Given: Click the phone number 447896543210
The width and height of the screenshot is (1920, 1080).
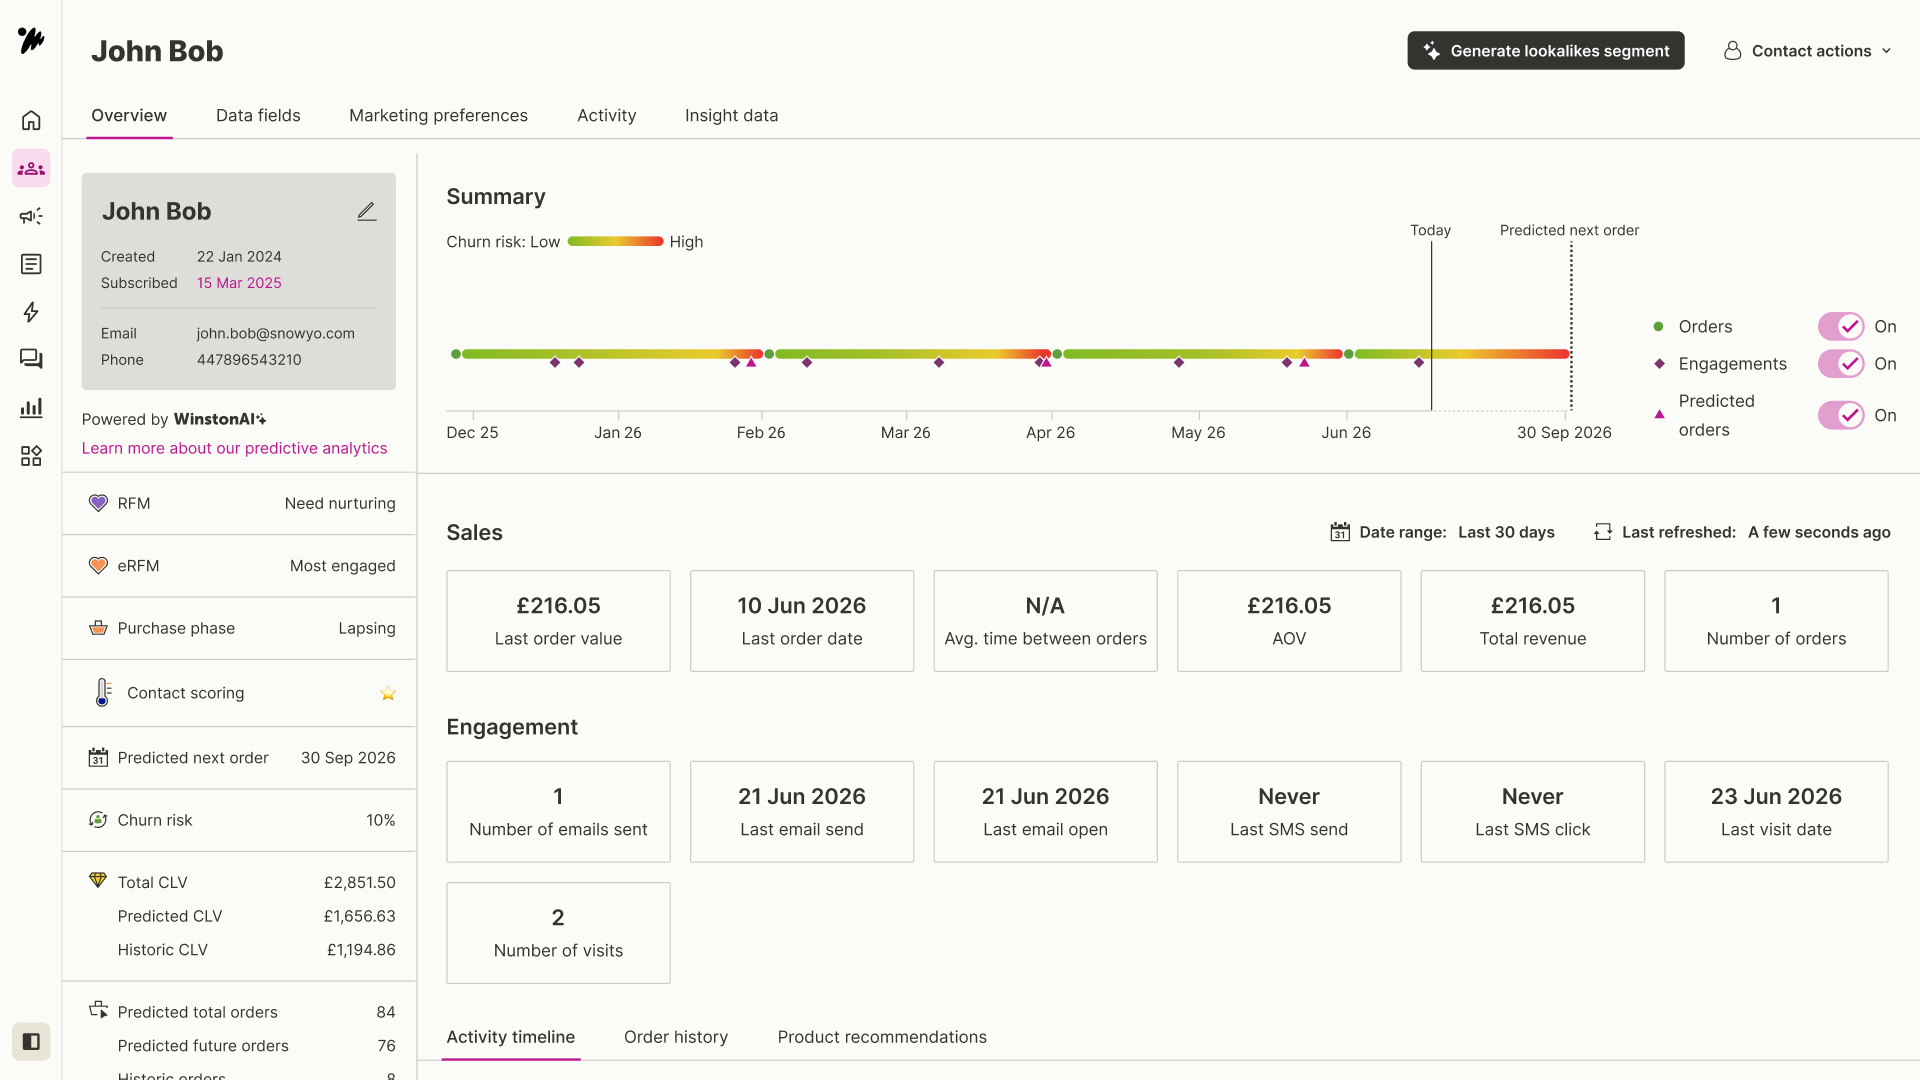Looking at the screenshot, I should [x=249, y=360].
